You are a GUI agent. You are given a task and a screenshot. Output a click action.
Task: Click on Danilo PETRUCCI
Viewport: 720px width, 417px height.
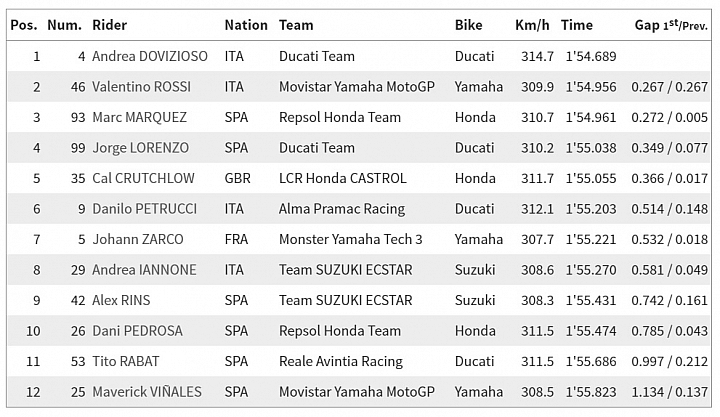click(x=145, y=209)
